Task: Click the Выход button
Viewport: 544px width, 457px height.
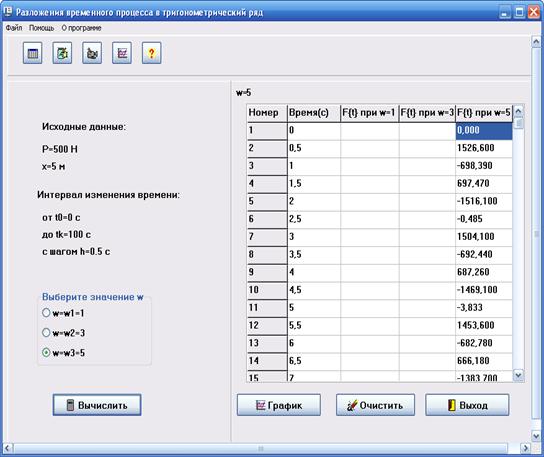Action: point(467,405)
